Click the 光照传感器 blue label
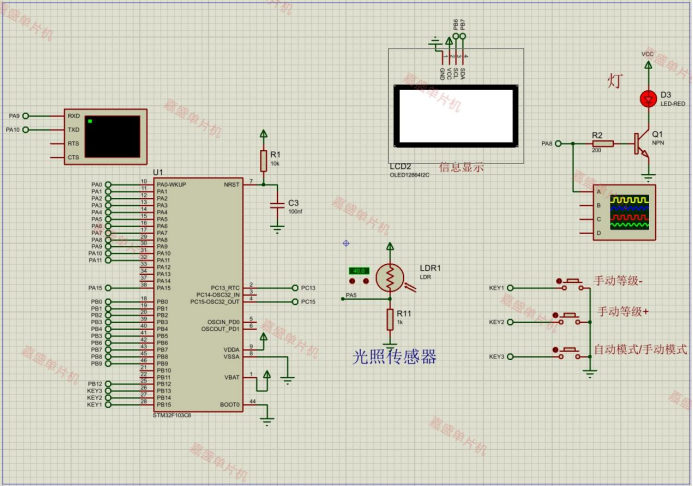 [394, 357]
